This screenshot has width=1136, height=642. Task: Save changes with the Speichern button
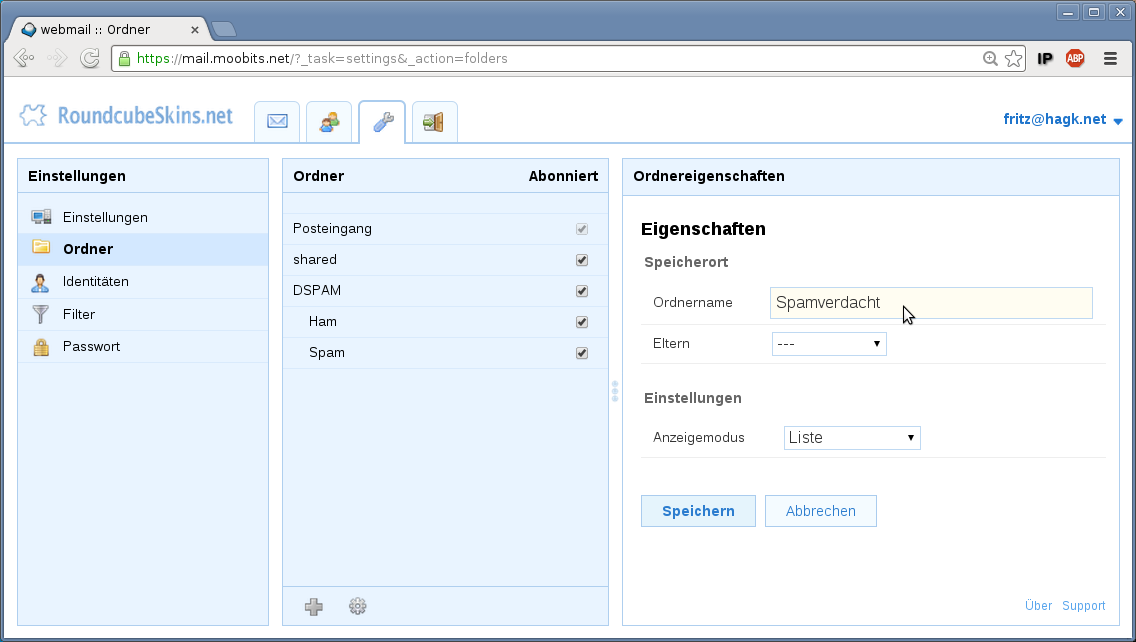[x=697, y=511]
